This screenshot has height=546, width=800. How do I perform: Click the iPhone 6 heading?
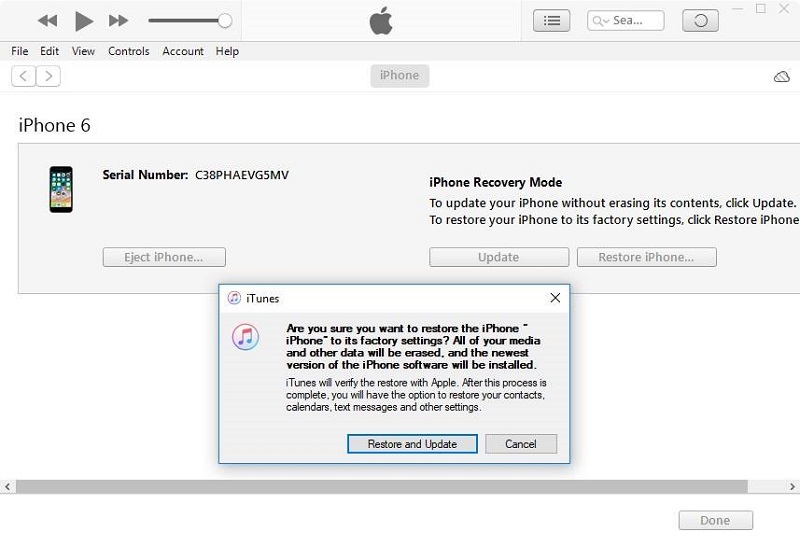coord(55,126)
